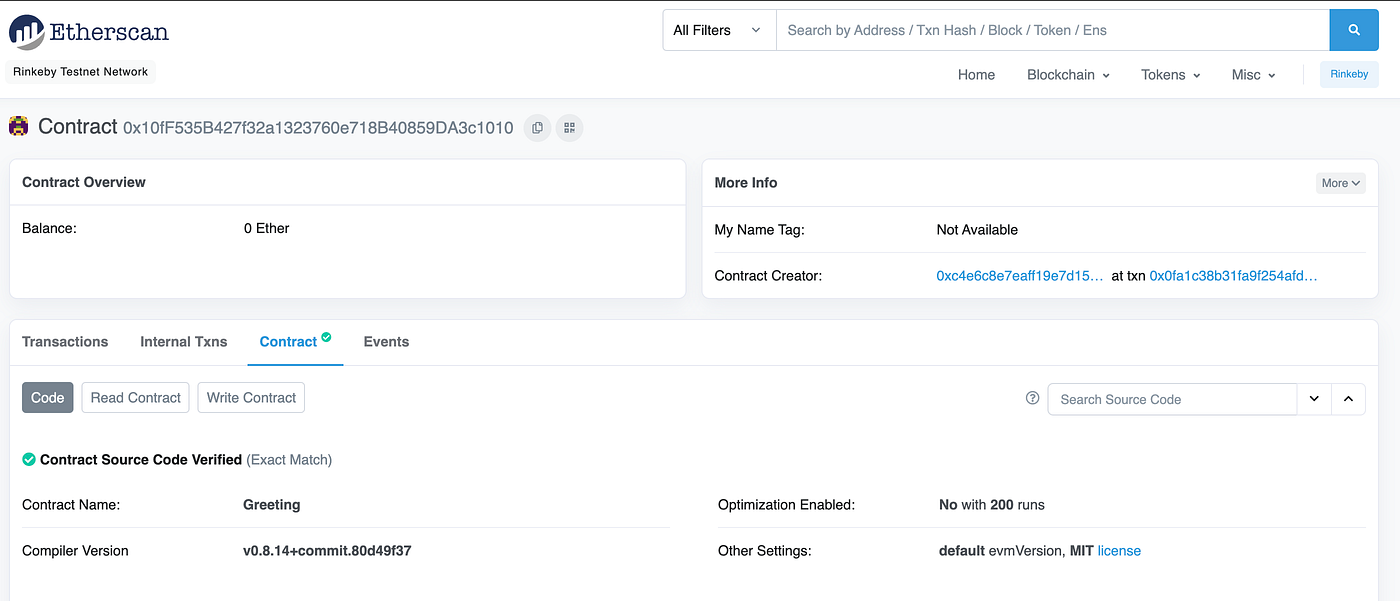Click the Not Available name tag value
This screenshot has width=1400, height=601.
tap(977, 230)
